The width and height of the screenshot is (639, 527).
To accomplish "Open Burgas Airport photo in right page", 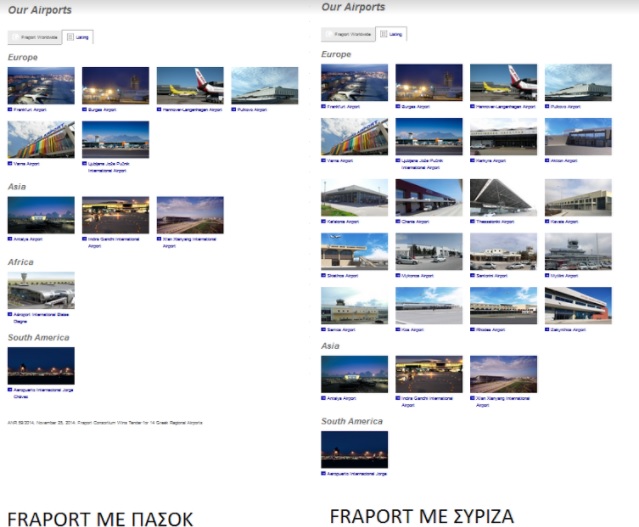I will point(429,82).
